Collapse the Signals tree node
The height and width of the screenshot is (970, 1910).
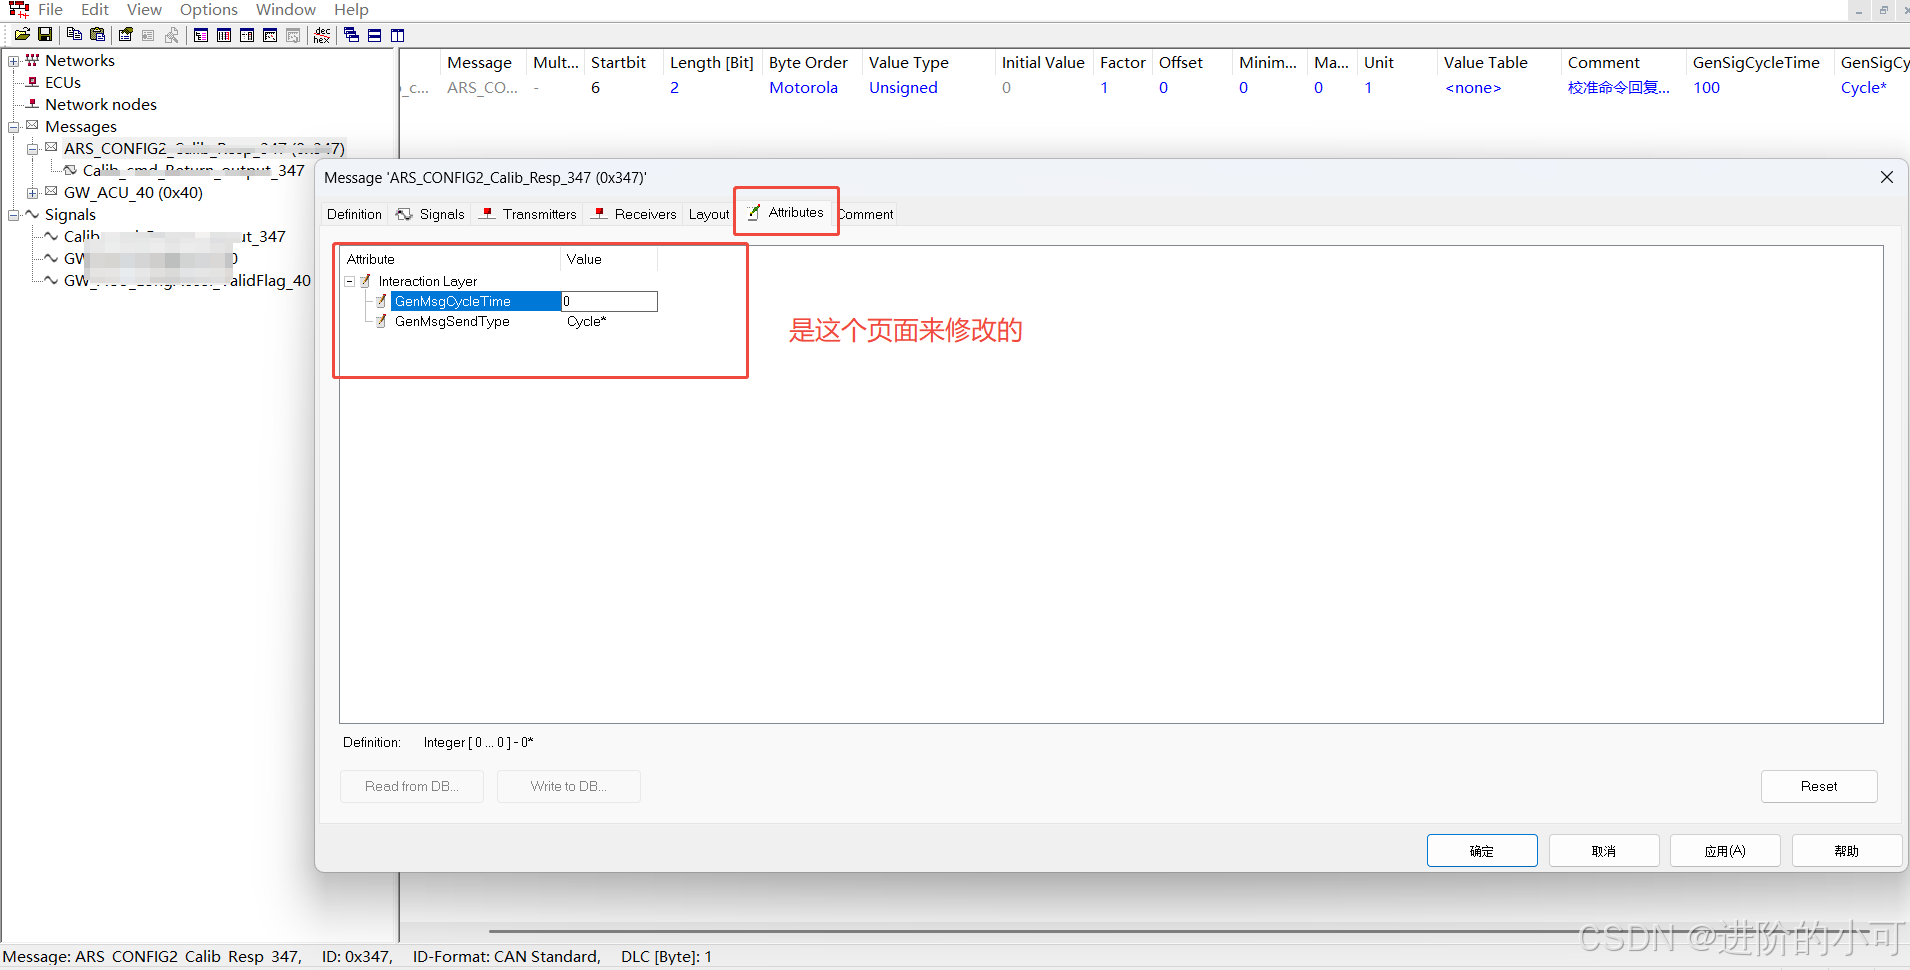pos(14,215)
